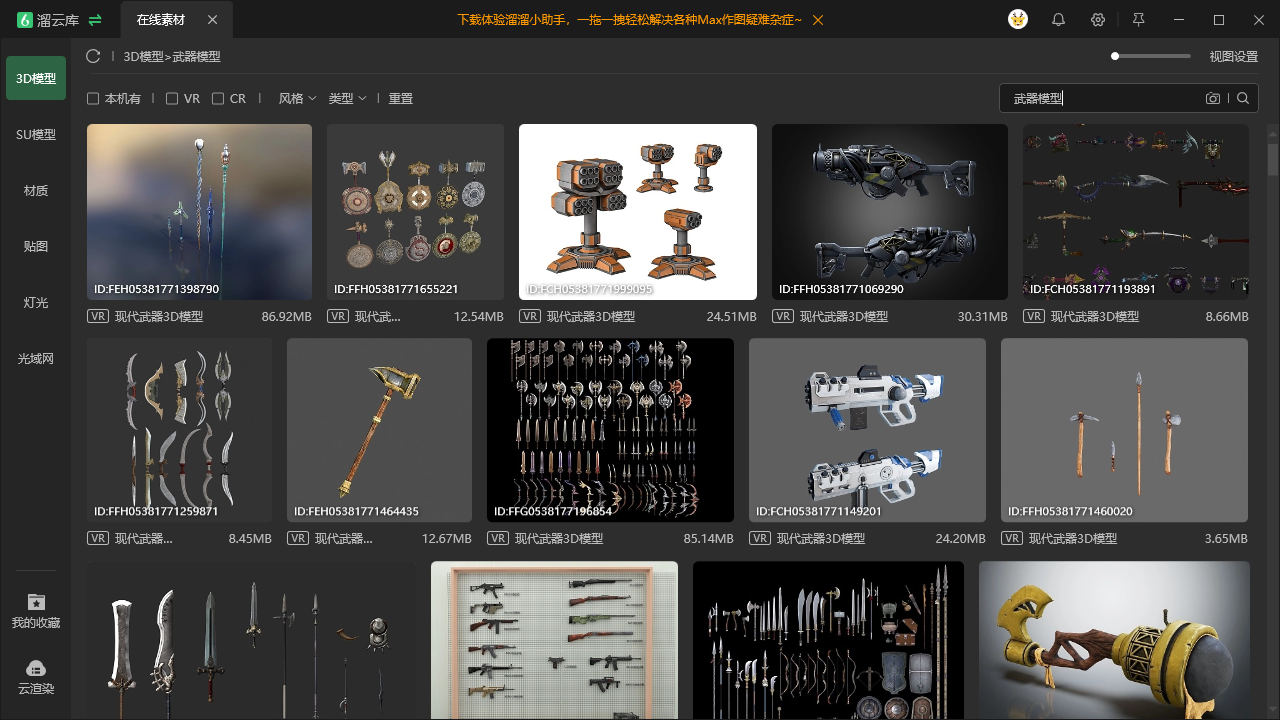The height and width of the screenshot is (720, 1280).
Task: Open 云渲染 cloud render in the sidebar
Action: point(36,677)
